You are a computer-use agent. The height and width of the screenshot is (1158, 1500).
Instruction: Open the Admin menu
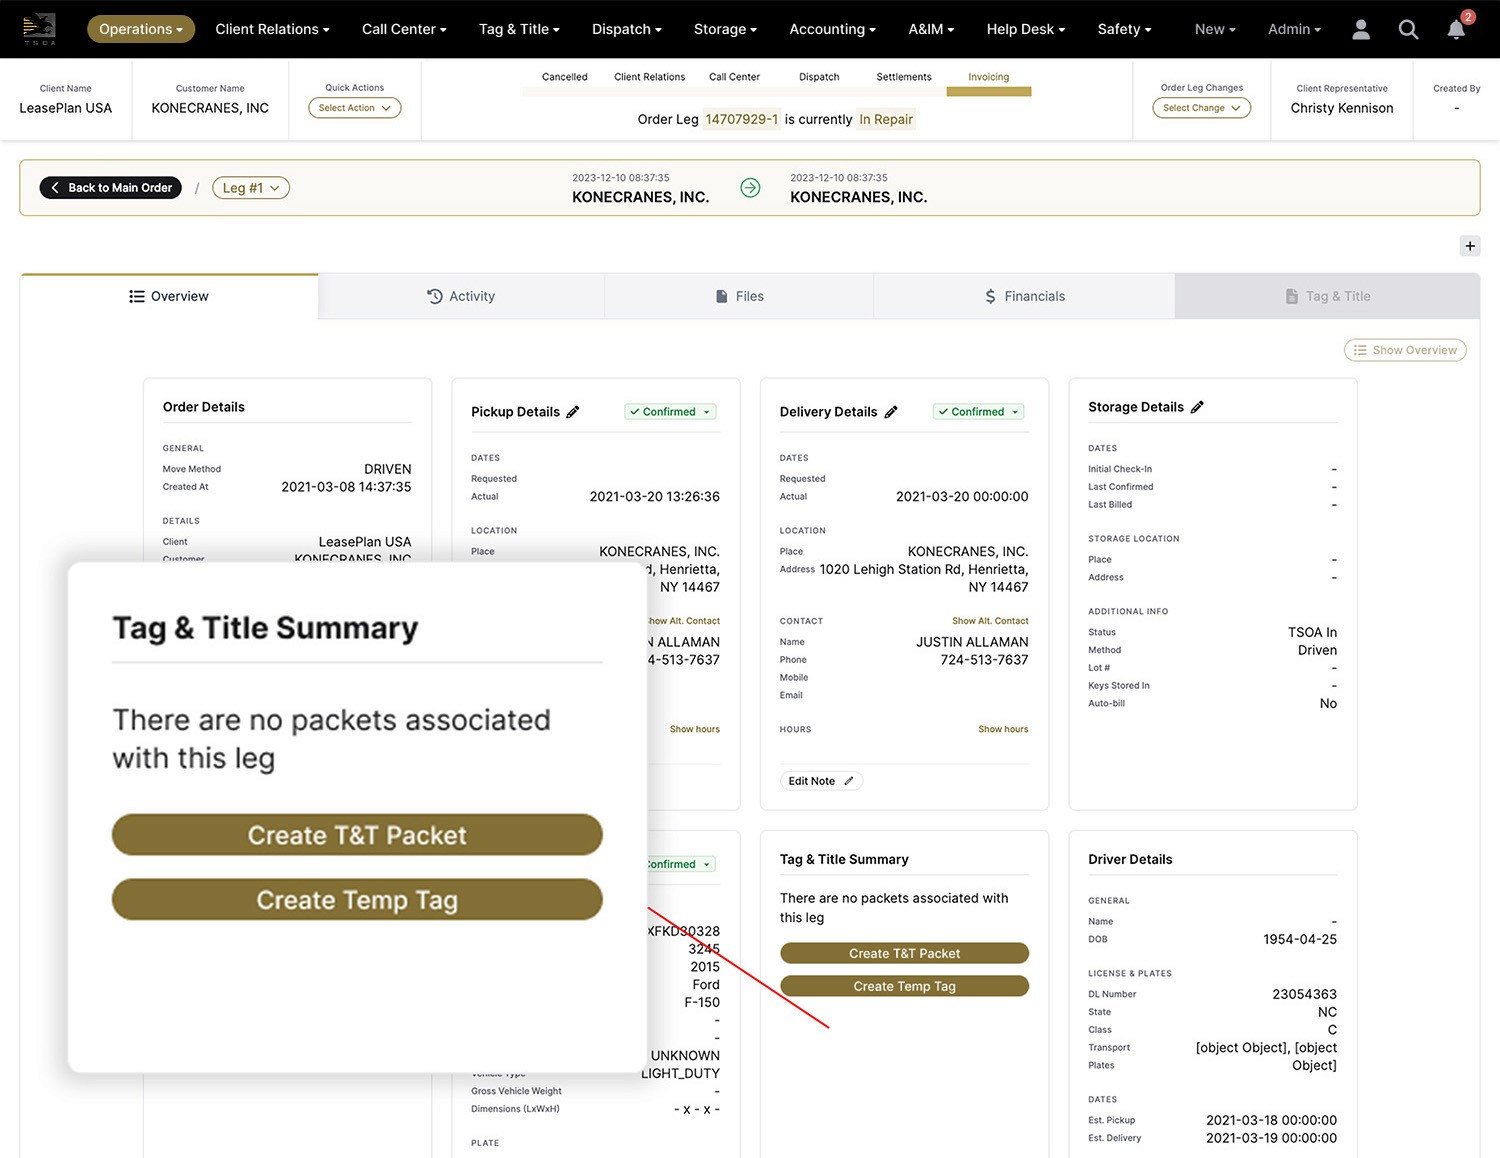(1294, 29)
